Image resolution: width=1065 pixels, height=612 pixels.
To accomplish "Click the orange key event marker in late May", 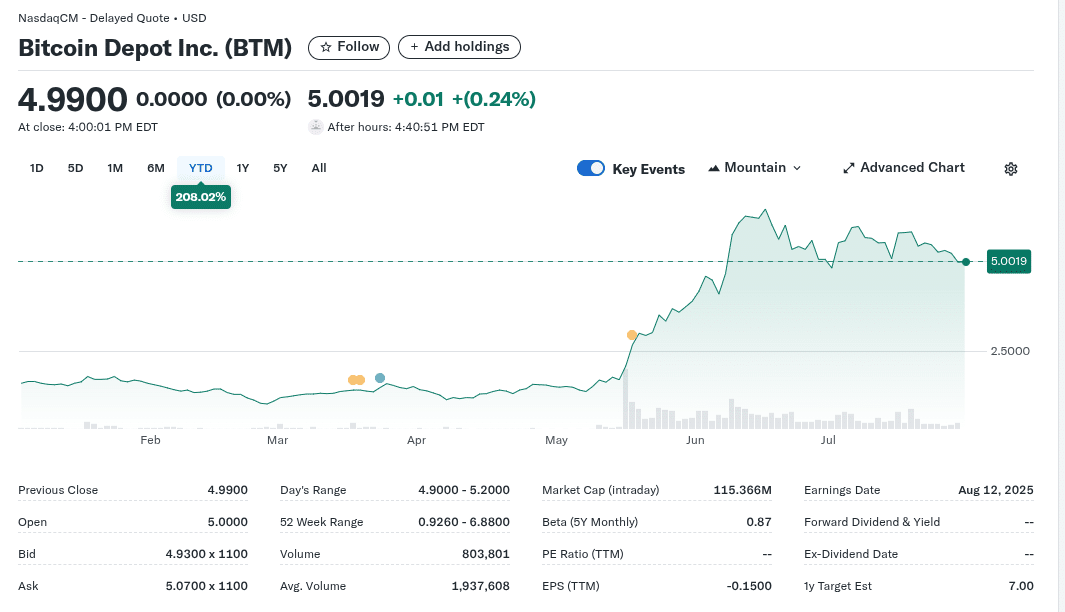I will [x=632, y=335].
